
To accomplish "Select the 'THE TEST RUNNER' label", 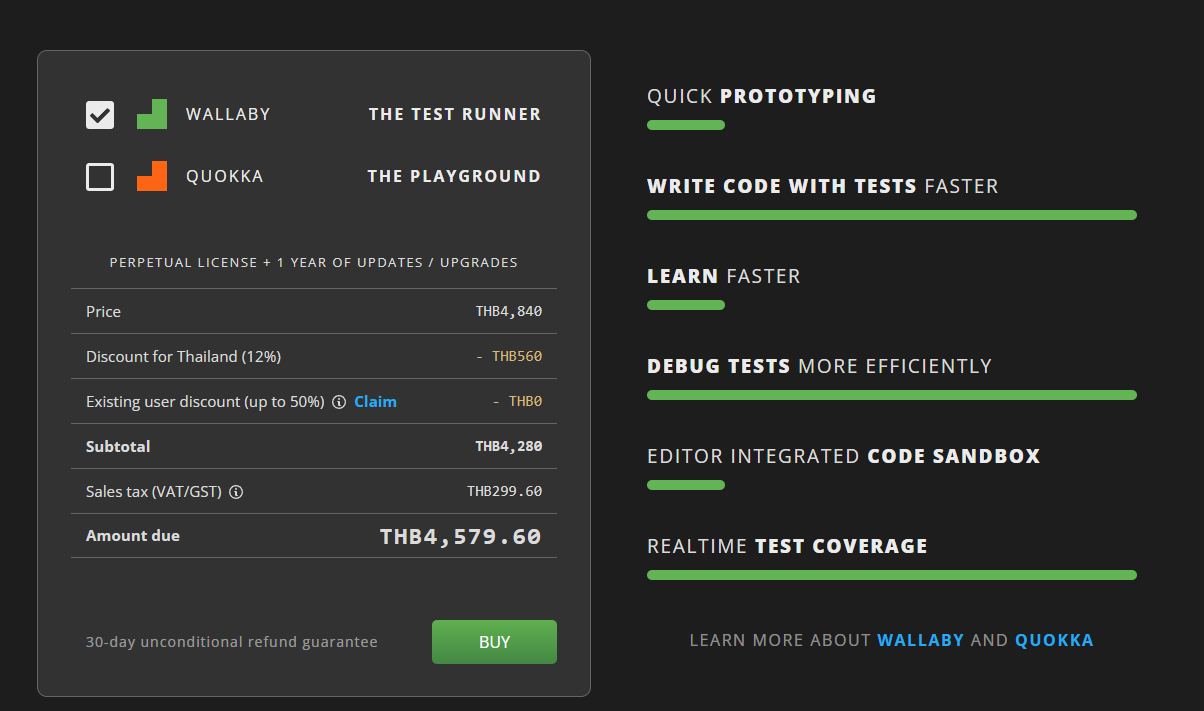I will tap(455, 114).
